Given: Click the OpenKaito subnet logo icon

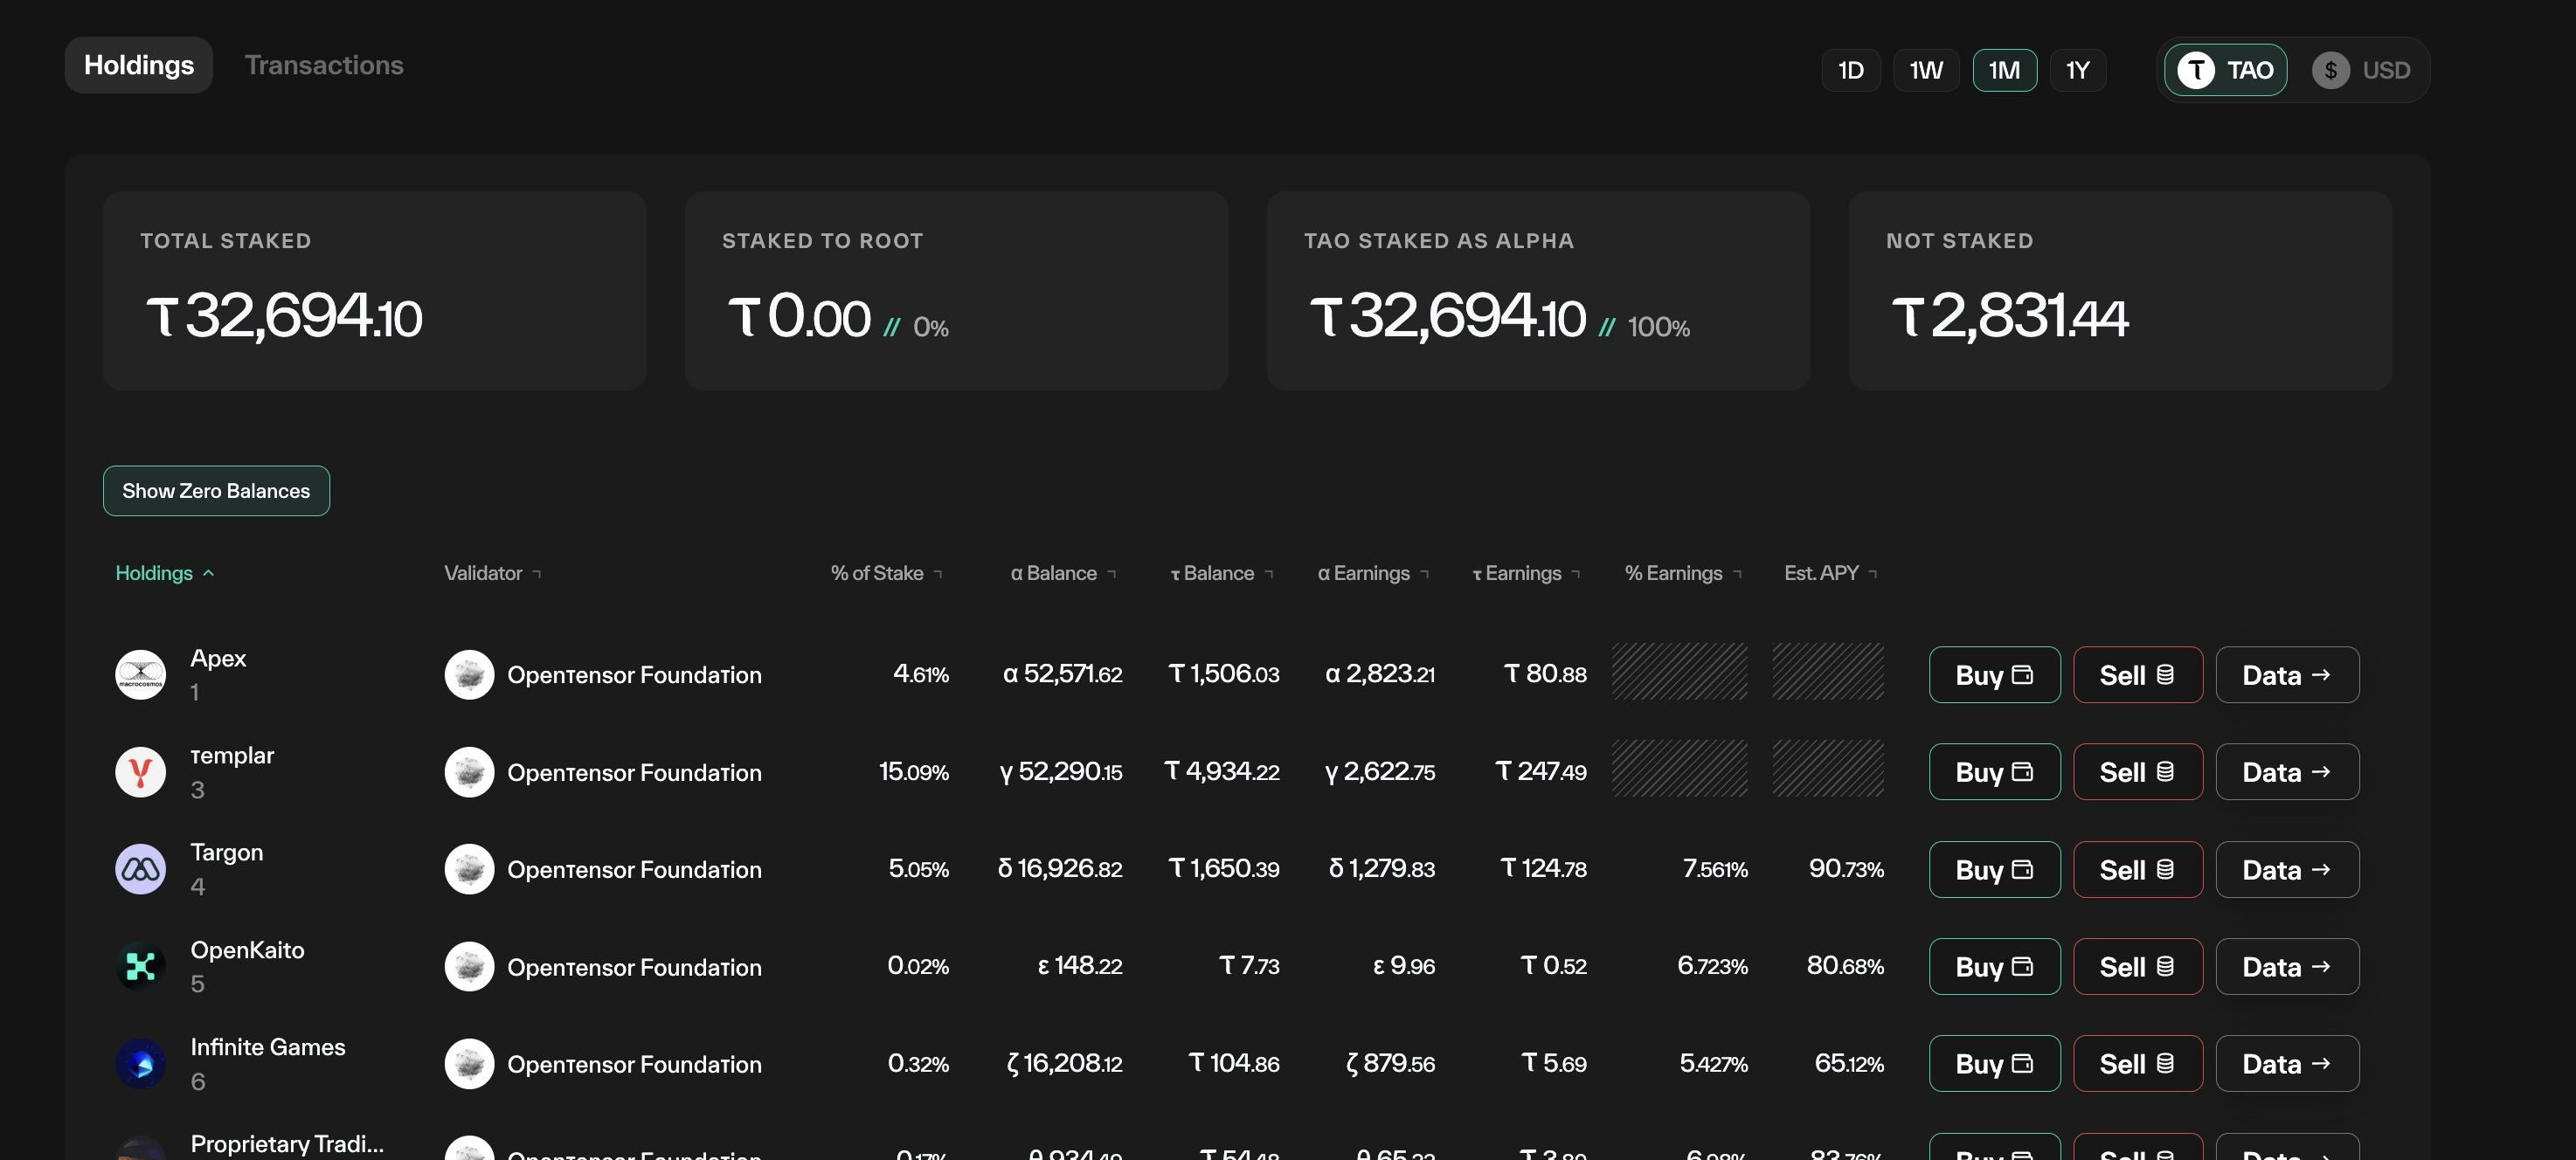Looking at the screenshot, I should (x=140, y=966).
